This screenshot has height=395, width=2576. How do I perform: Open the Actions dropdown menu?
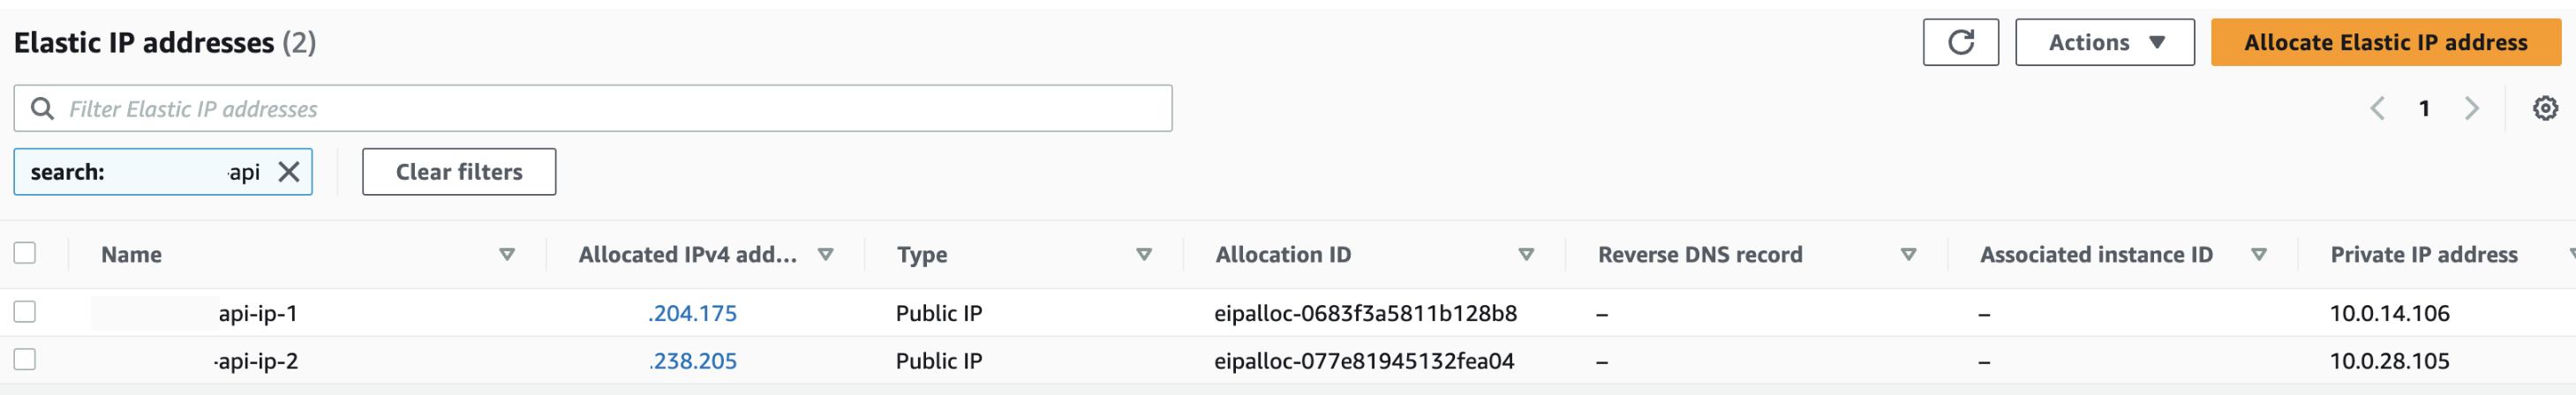tap(2104, 42)
